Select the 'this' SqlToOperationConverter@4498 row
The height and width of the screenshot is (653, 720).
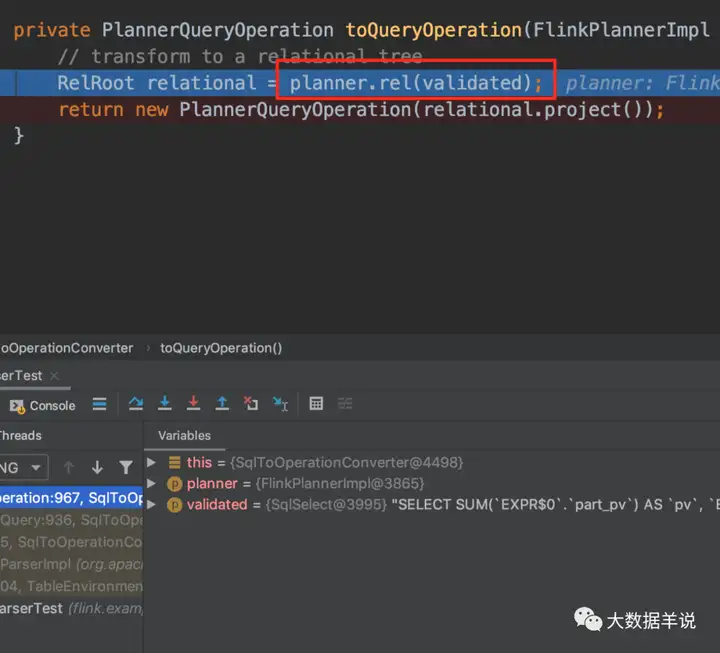click(x=432, y=462)
